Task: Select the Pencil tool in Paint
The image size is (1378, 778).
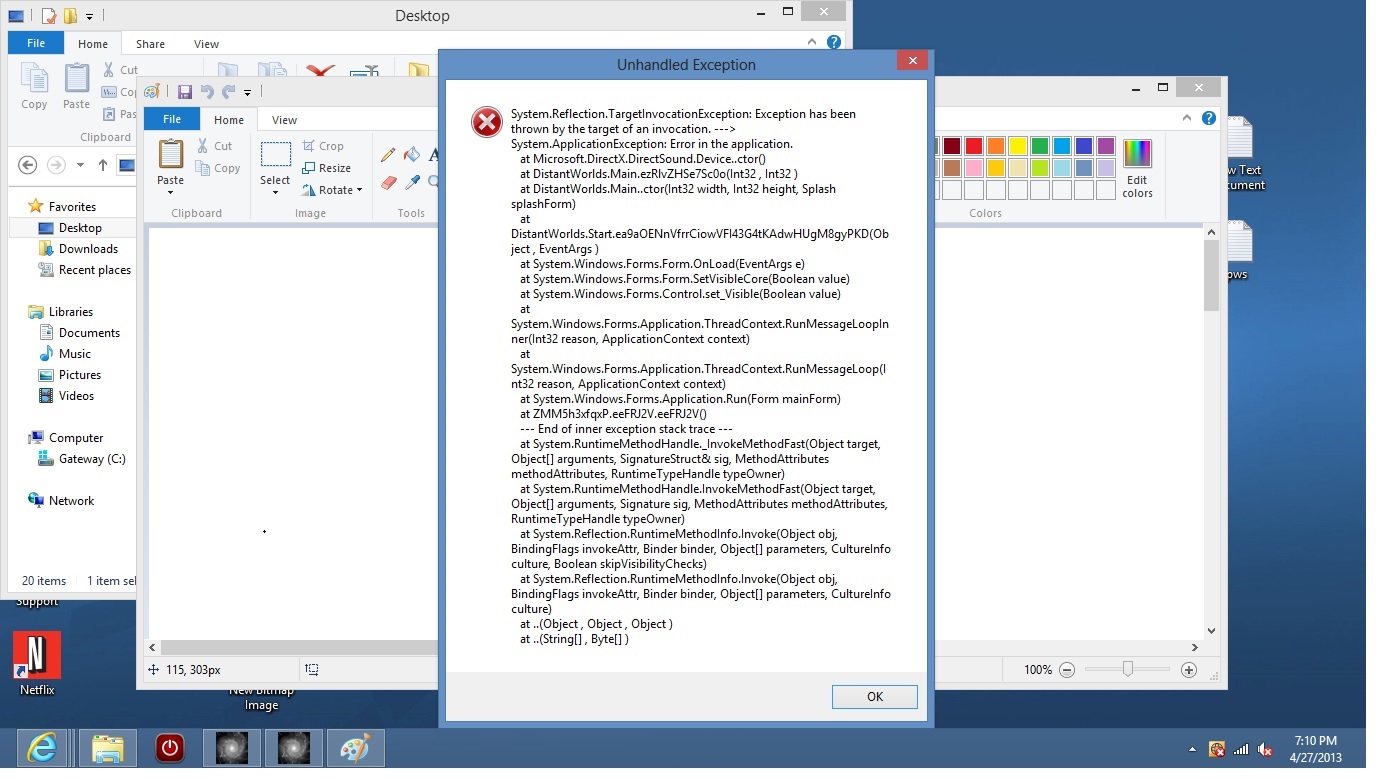Action: tap(388, 155)
